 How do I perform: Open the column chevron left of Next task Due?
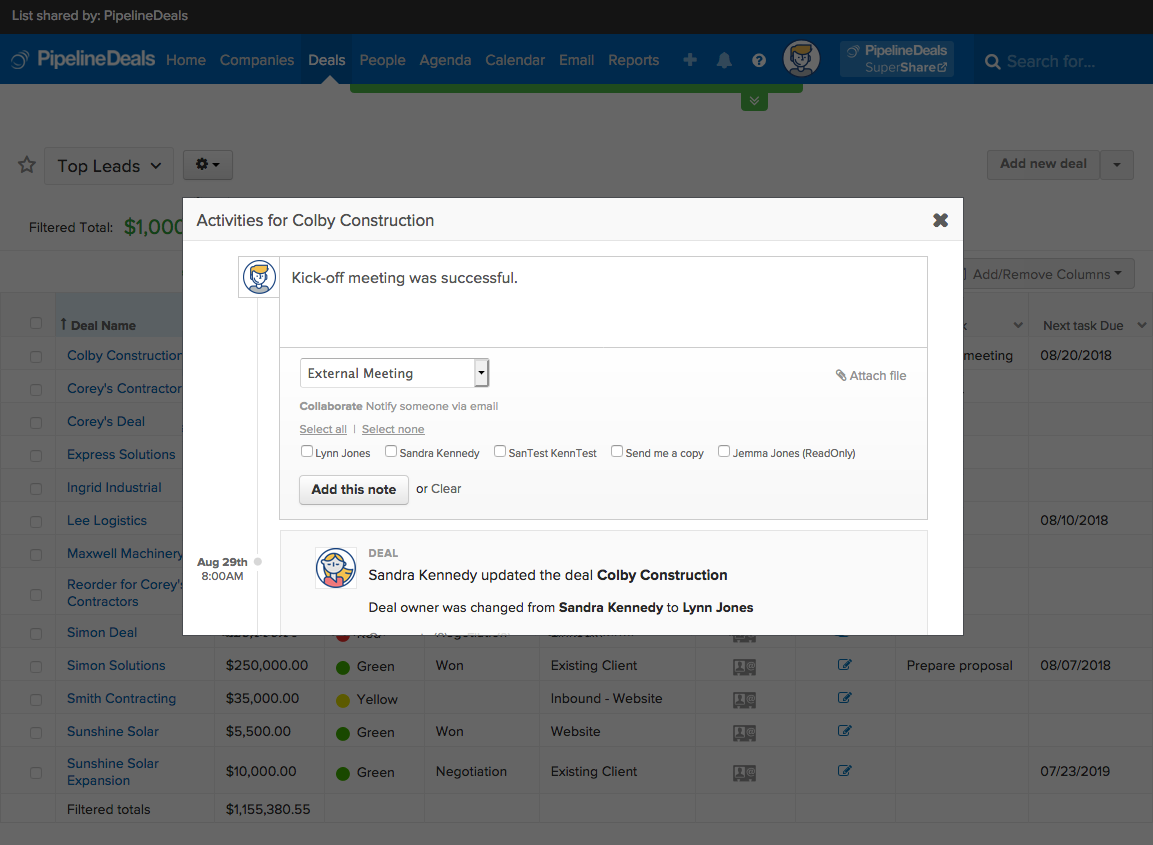(x=1018, y=325)
